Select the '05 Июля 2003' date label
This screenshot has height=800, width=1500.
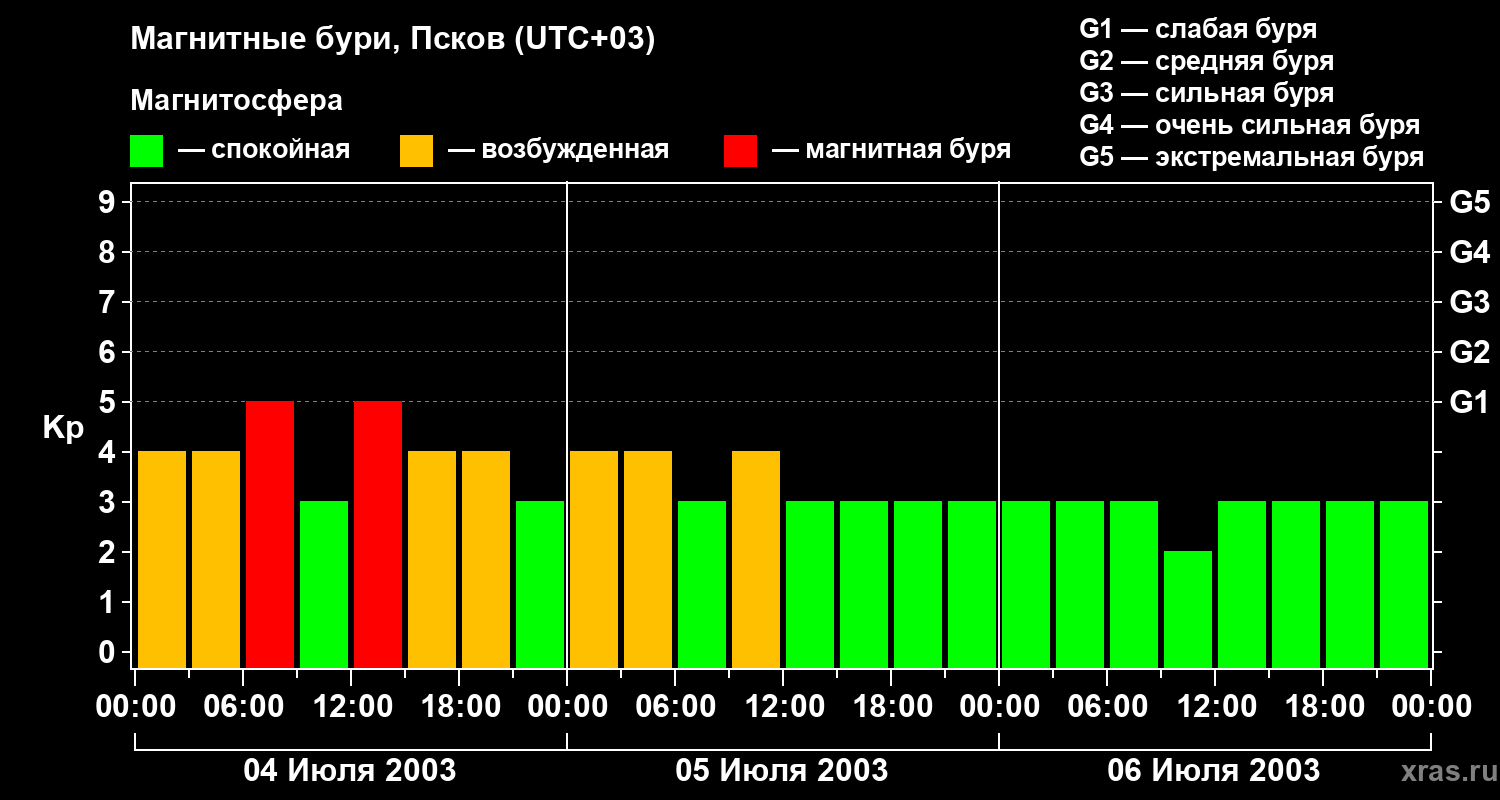pos(782,771)
